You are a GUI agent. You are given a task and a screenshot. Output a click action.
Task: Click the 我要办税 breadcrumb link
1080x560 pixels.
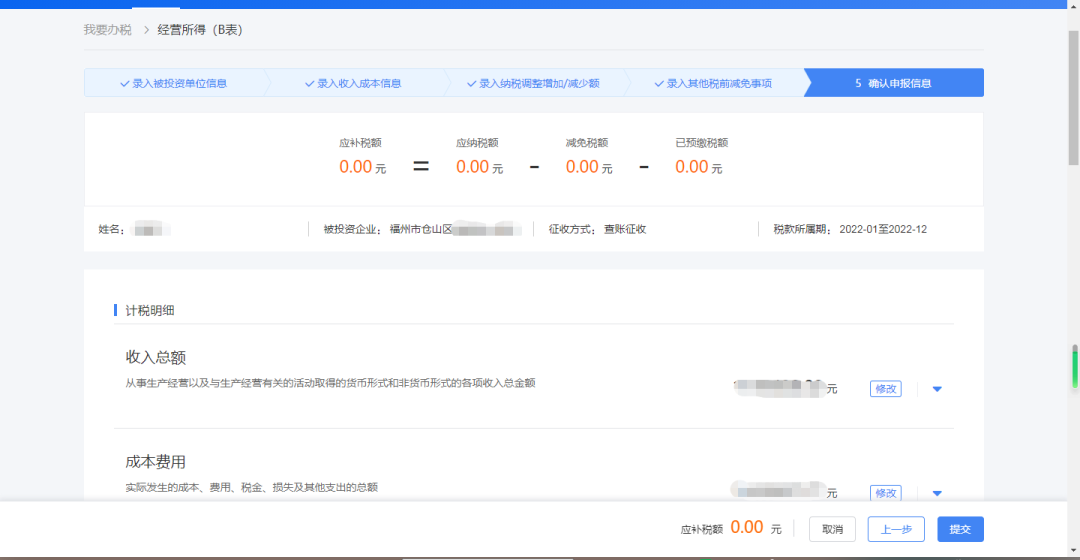[107, 30]
